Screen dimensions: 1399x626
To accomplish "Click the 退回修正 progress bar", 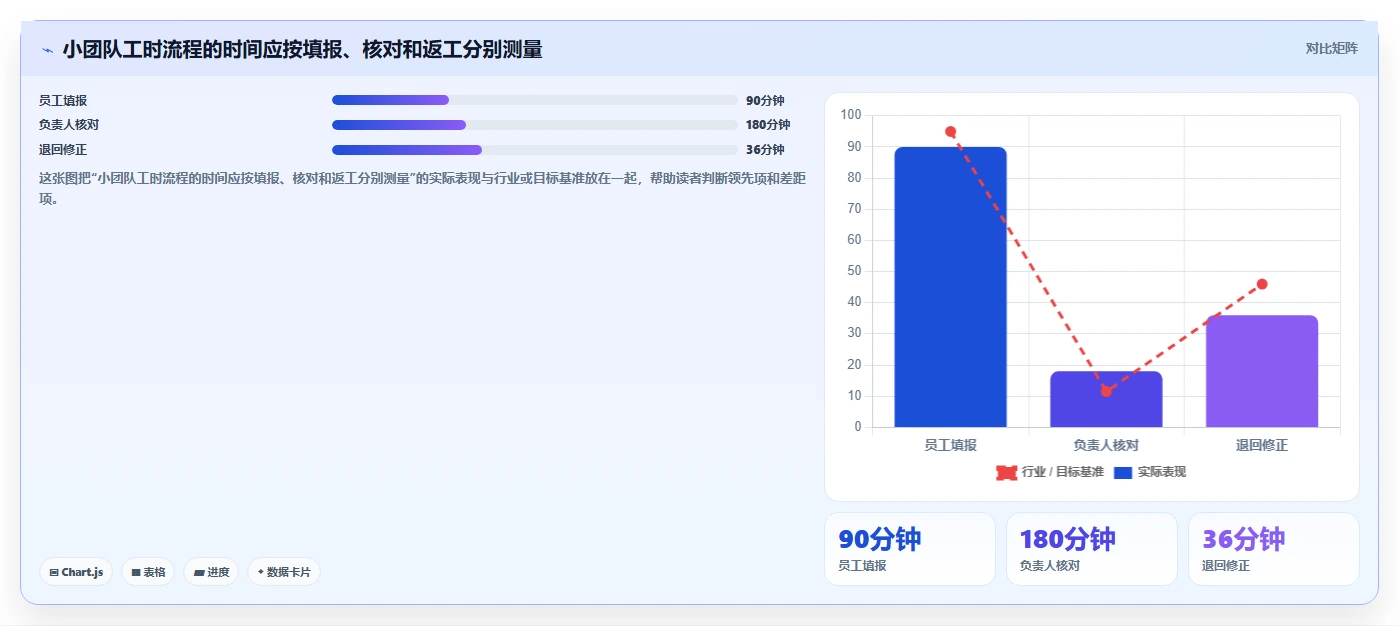I will tap(534, 150).
